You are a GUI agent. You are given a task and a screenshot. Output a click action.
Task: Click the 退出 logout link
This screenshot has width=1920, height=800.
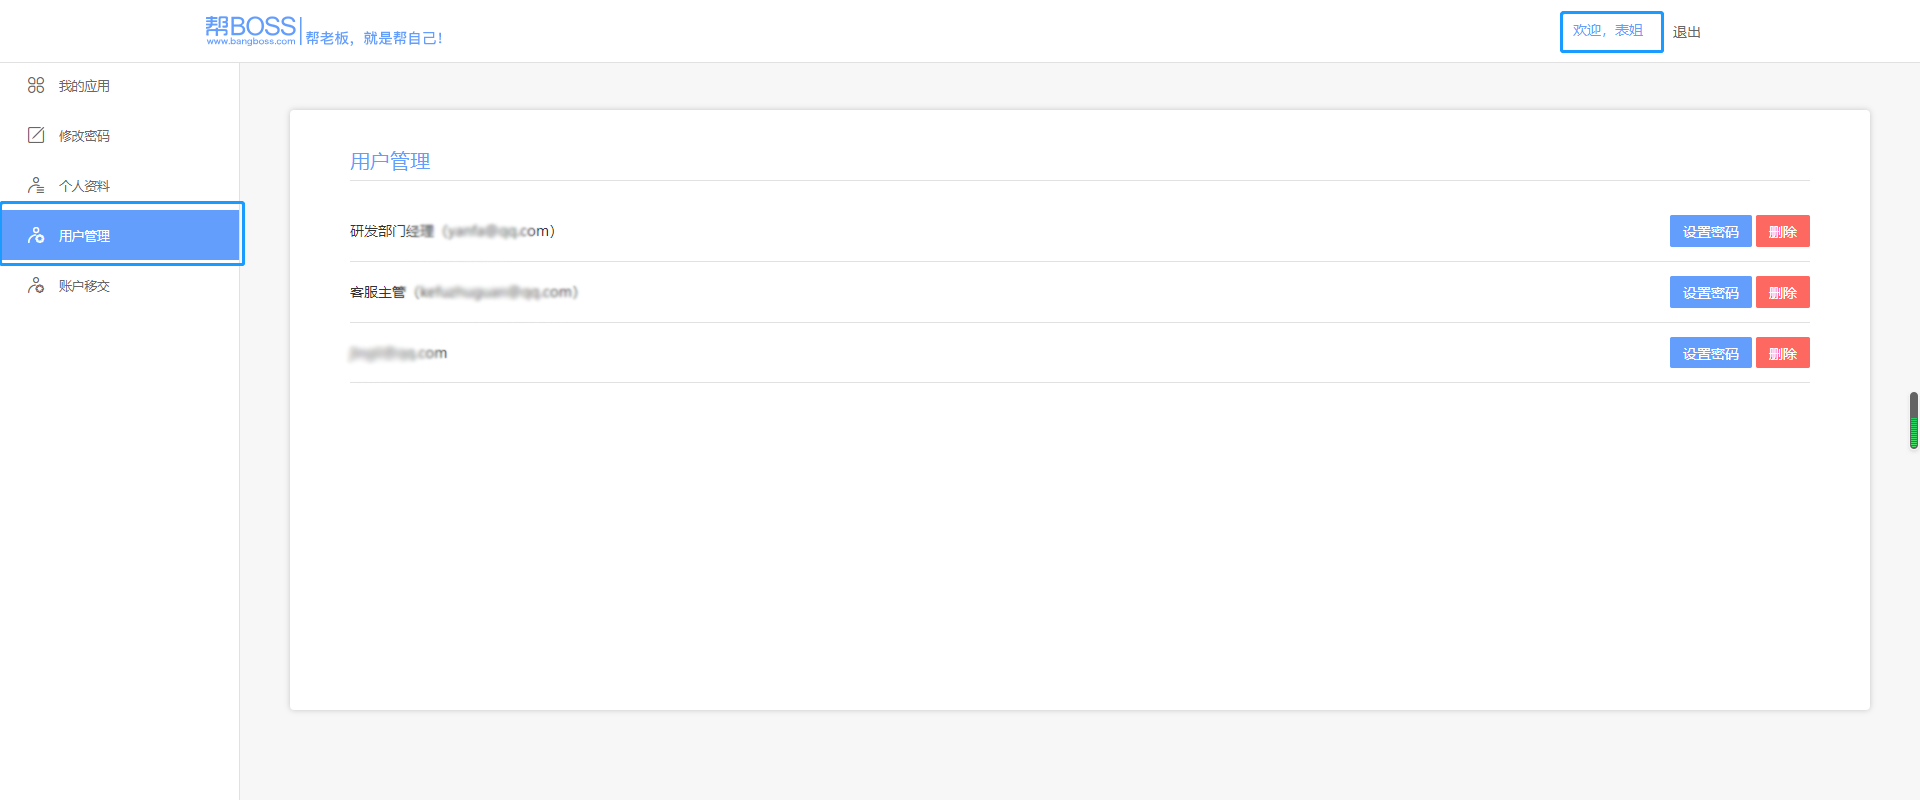click(1686, 32)
